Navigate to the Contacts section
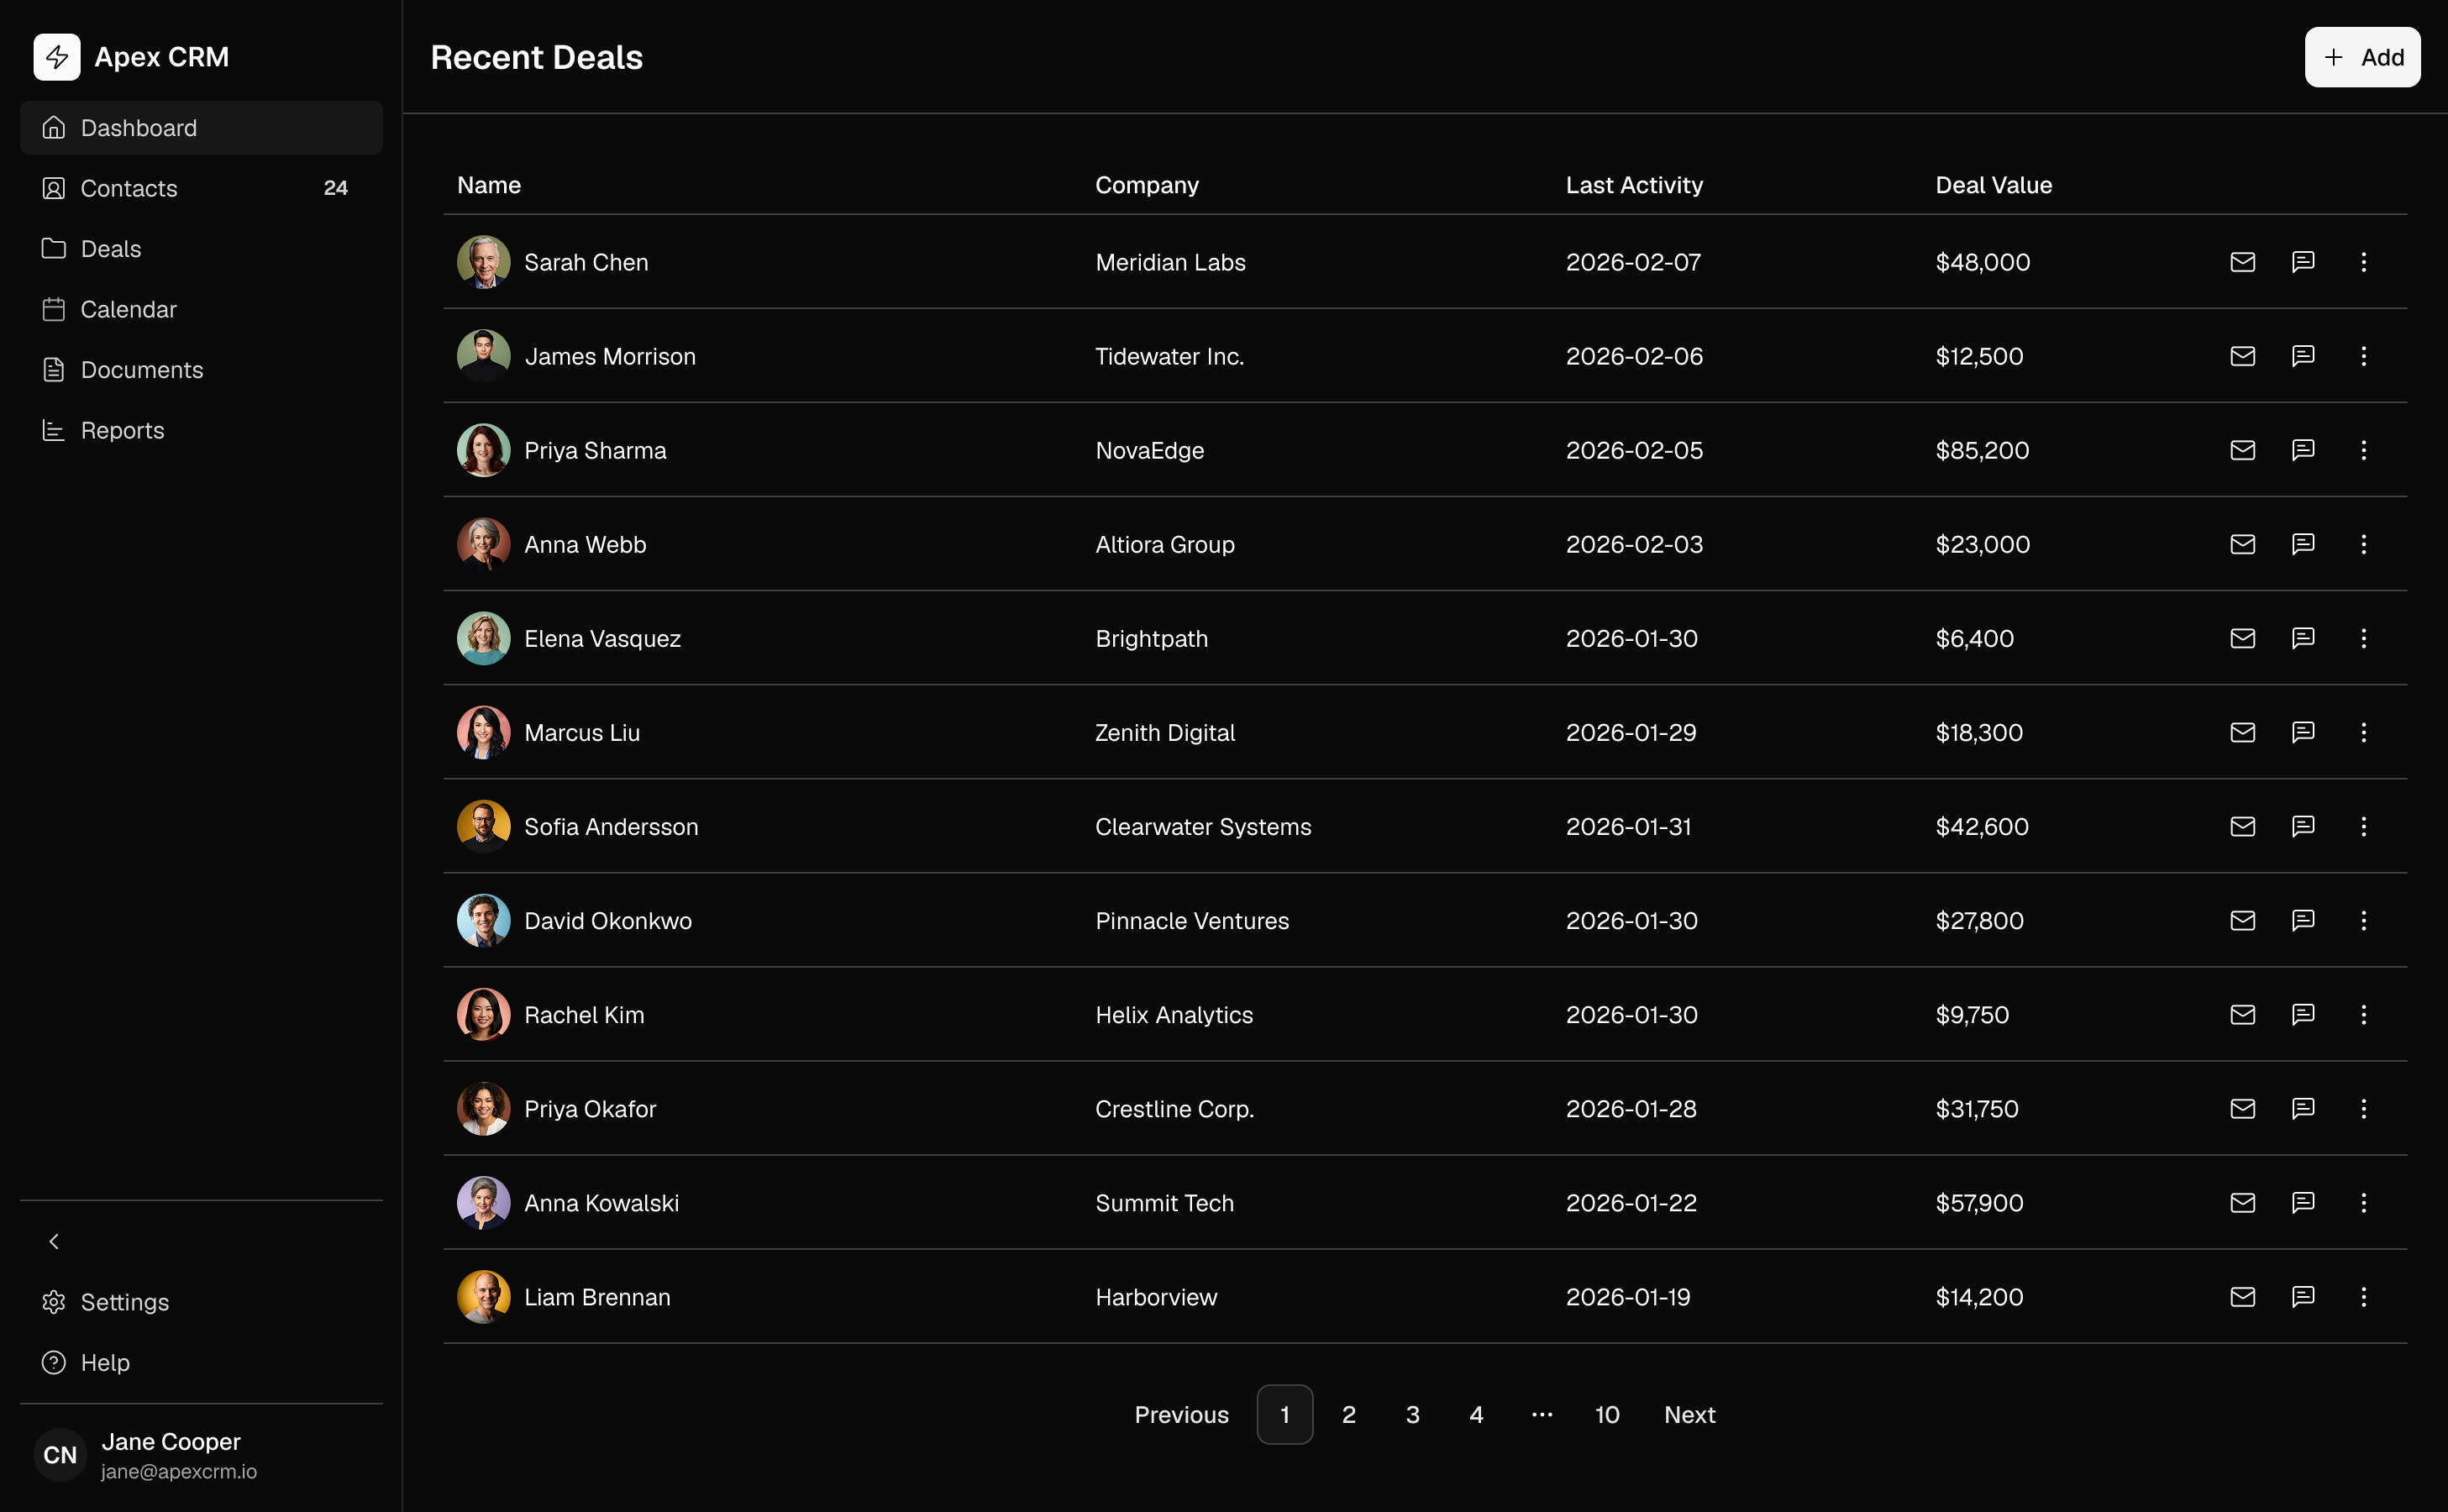The image size is (2448, 1512). point(129,188)
